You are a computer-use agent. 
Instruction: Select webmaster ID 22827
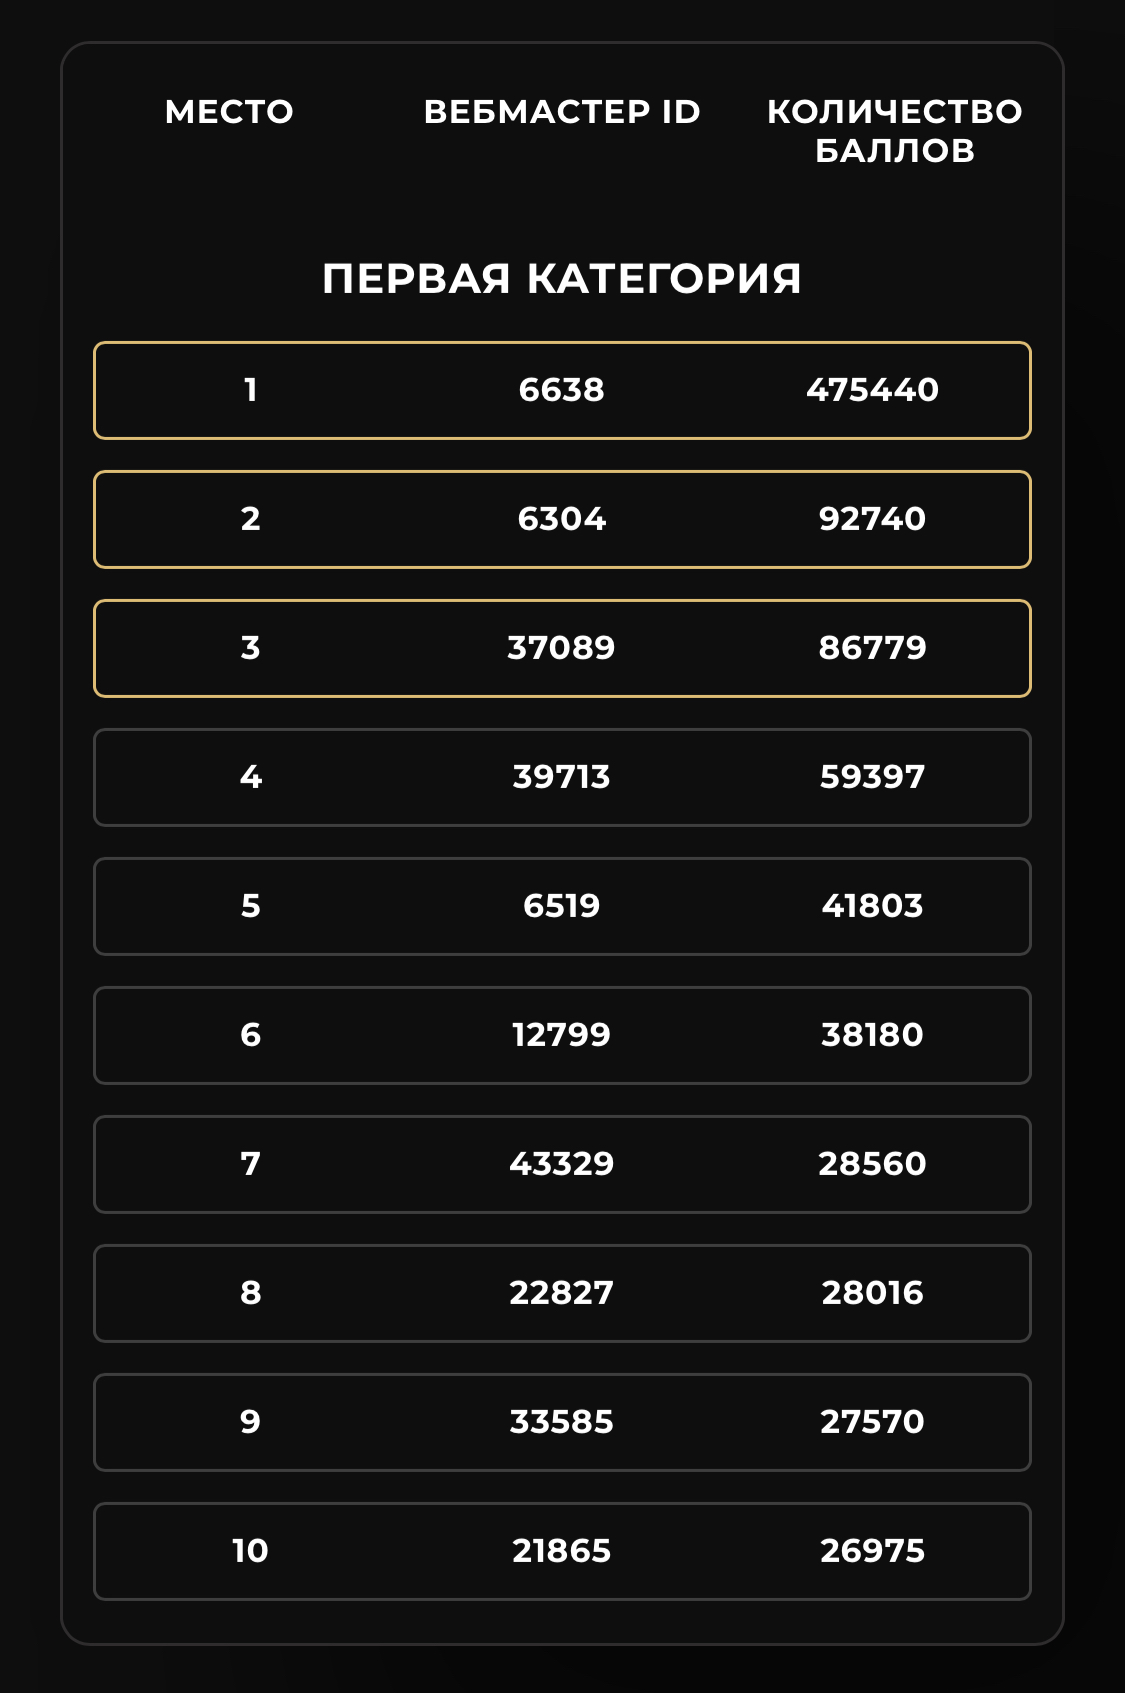[562, 1293]
